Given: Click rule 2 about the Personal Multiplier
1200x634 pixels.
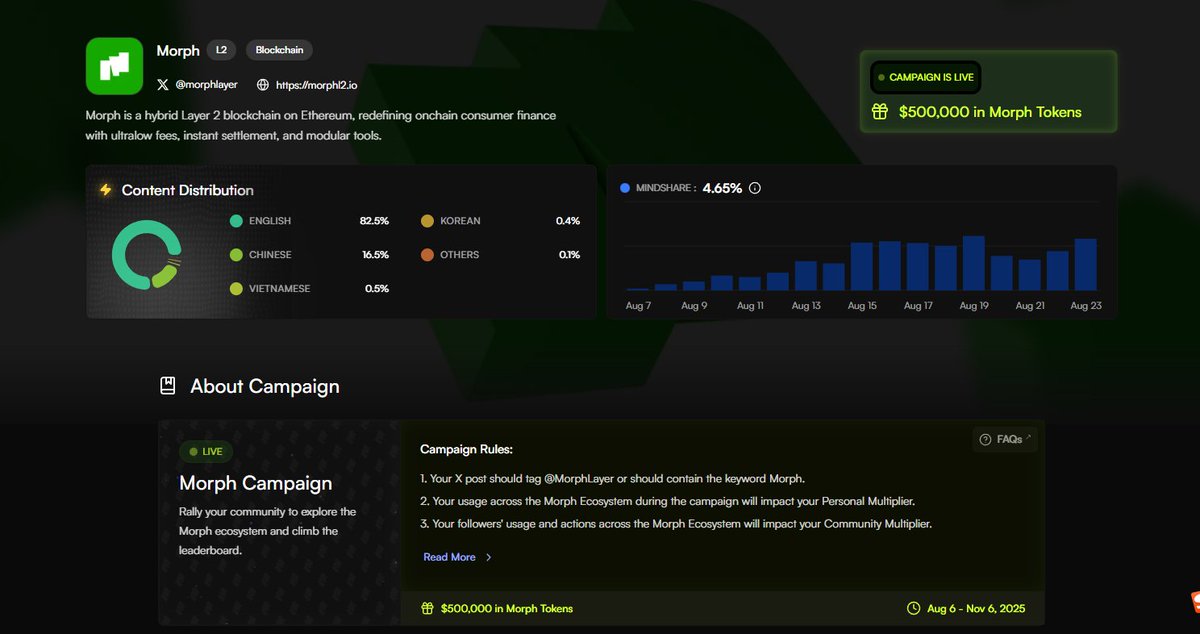Looking at the screenshot, I should (667, 501).
